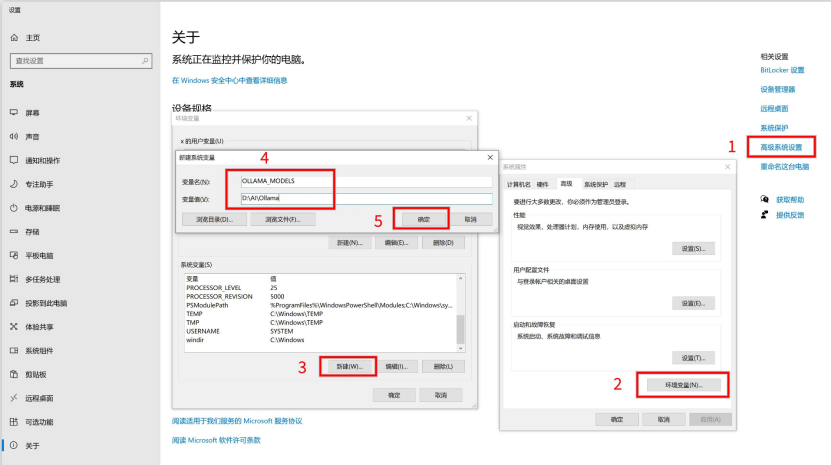Select the Advanced (高级) tab

567,184
